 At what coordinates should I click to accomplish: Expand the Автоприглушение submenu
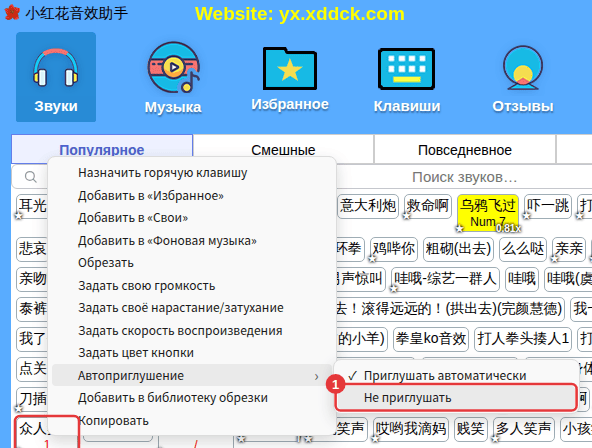point(191,375)
